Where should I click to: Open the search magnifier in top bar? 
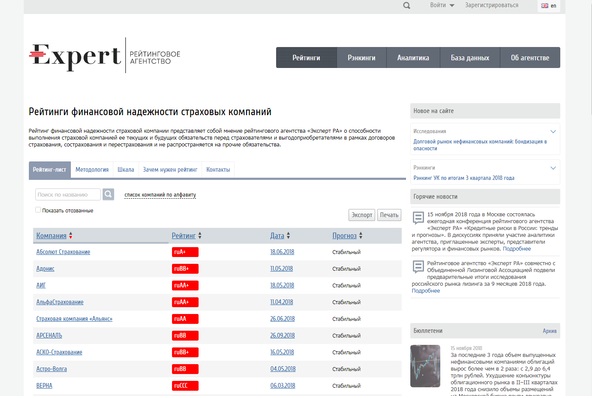(x=407, y=6)
